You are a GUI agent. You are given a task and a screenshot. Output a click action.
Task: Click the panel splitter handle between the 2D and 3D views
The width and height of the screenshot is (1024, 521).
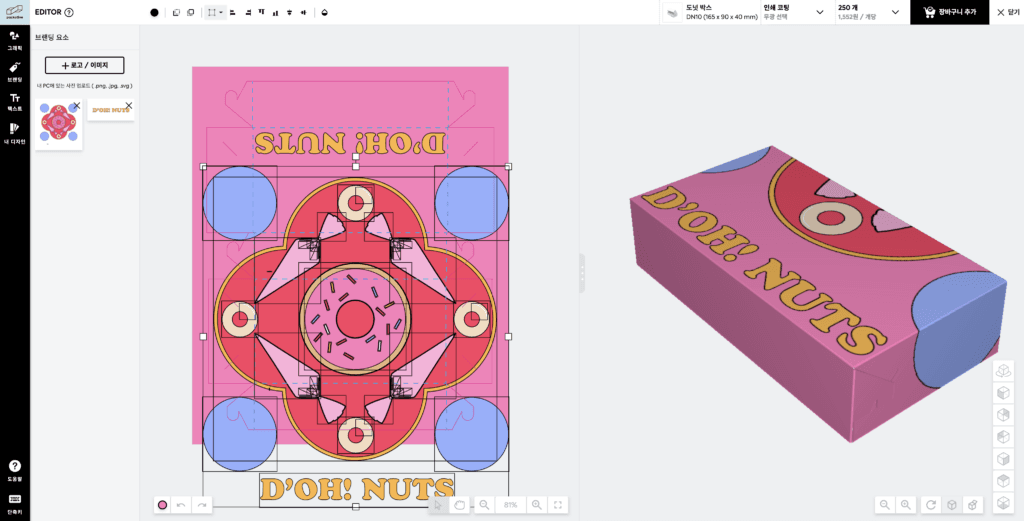(582, 273)
